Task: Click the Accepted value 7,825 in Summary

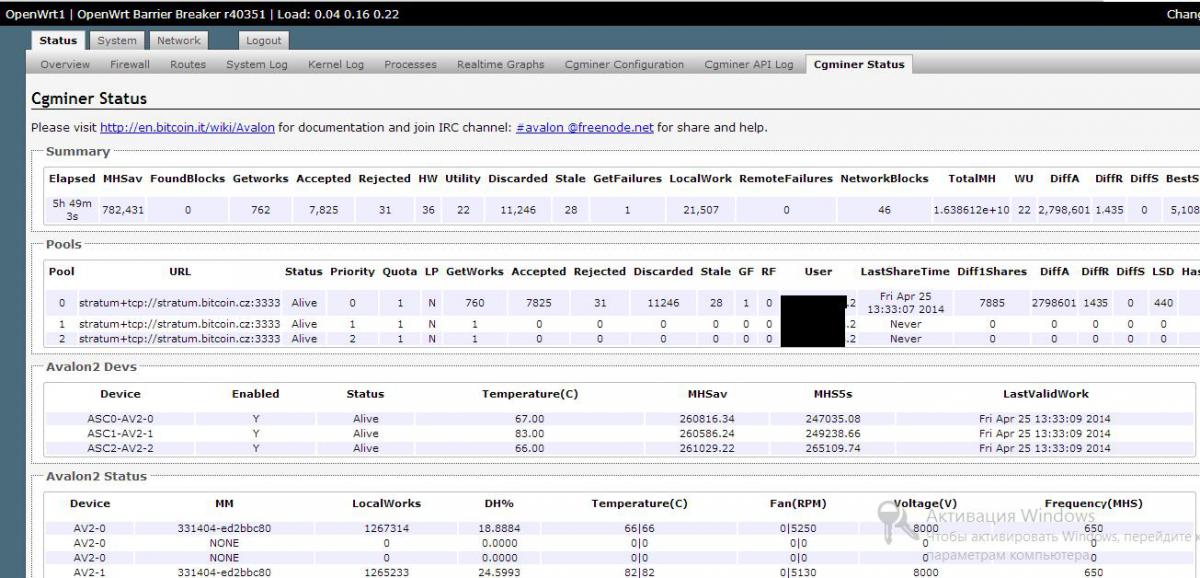Action: [324, 210]
